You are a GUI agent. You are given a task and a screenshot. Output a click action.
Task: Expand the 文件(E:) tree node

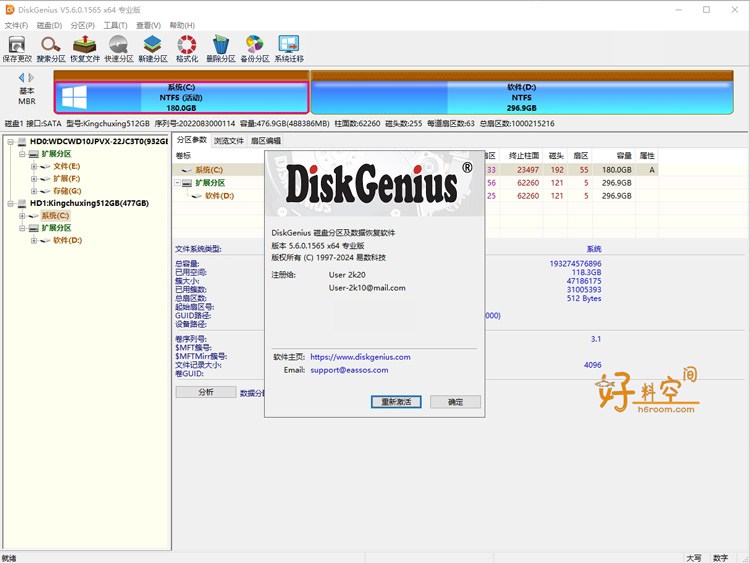pos(34,166)
